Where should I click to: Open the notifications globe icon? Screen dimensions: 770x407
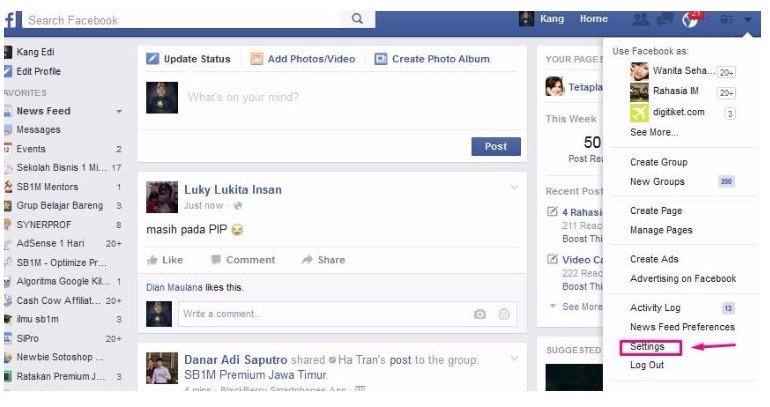690,20
